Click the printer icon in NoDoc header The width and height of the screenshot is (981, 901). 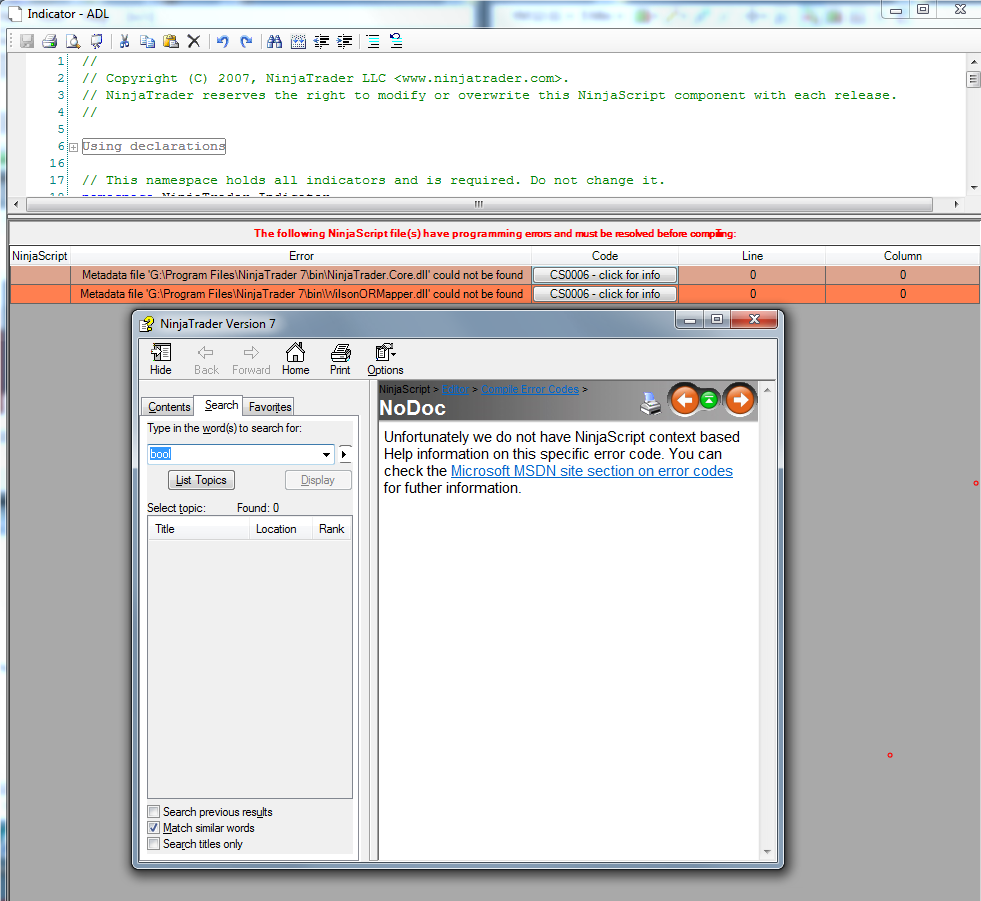click(x=651, y=404)
